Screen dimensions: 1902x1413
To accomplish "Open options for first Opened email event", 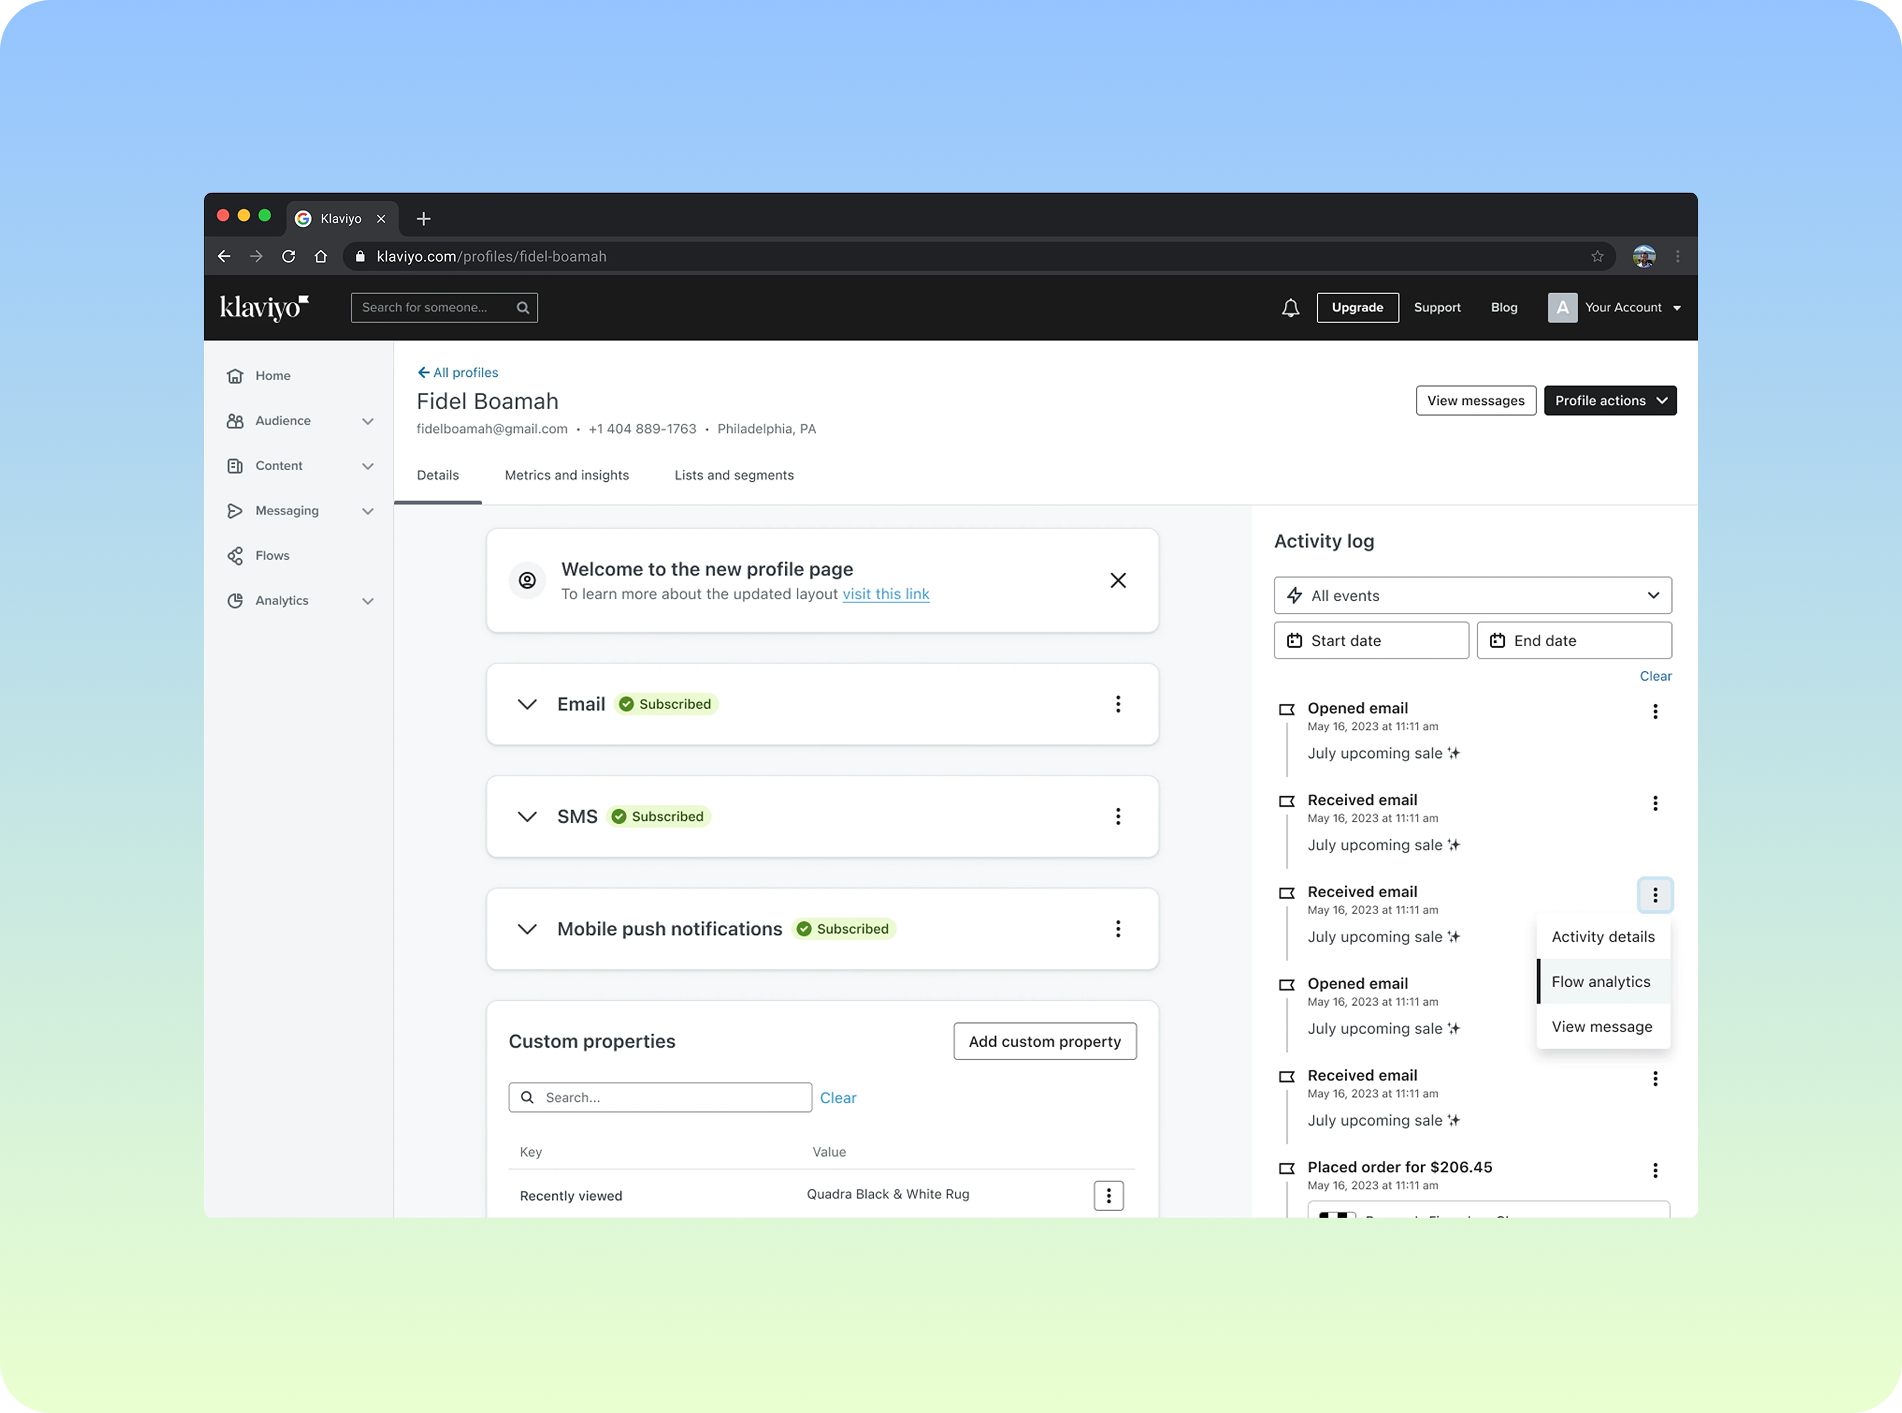I will point(1655,711).
